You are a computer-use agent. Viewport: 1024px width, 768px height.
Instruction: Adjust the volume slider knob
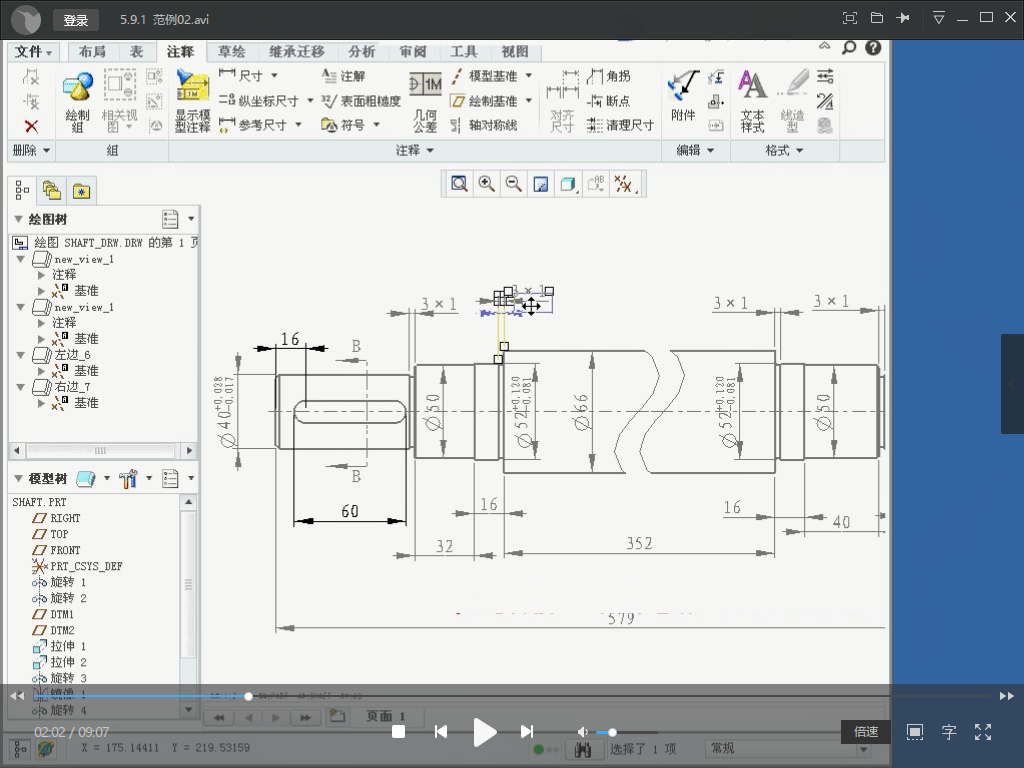612,732
